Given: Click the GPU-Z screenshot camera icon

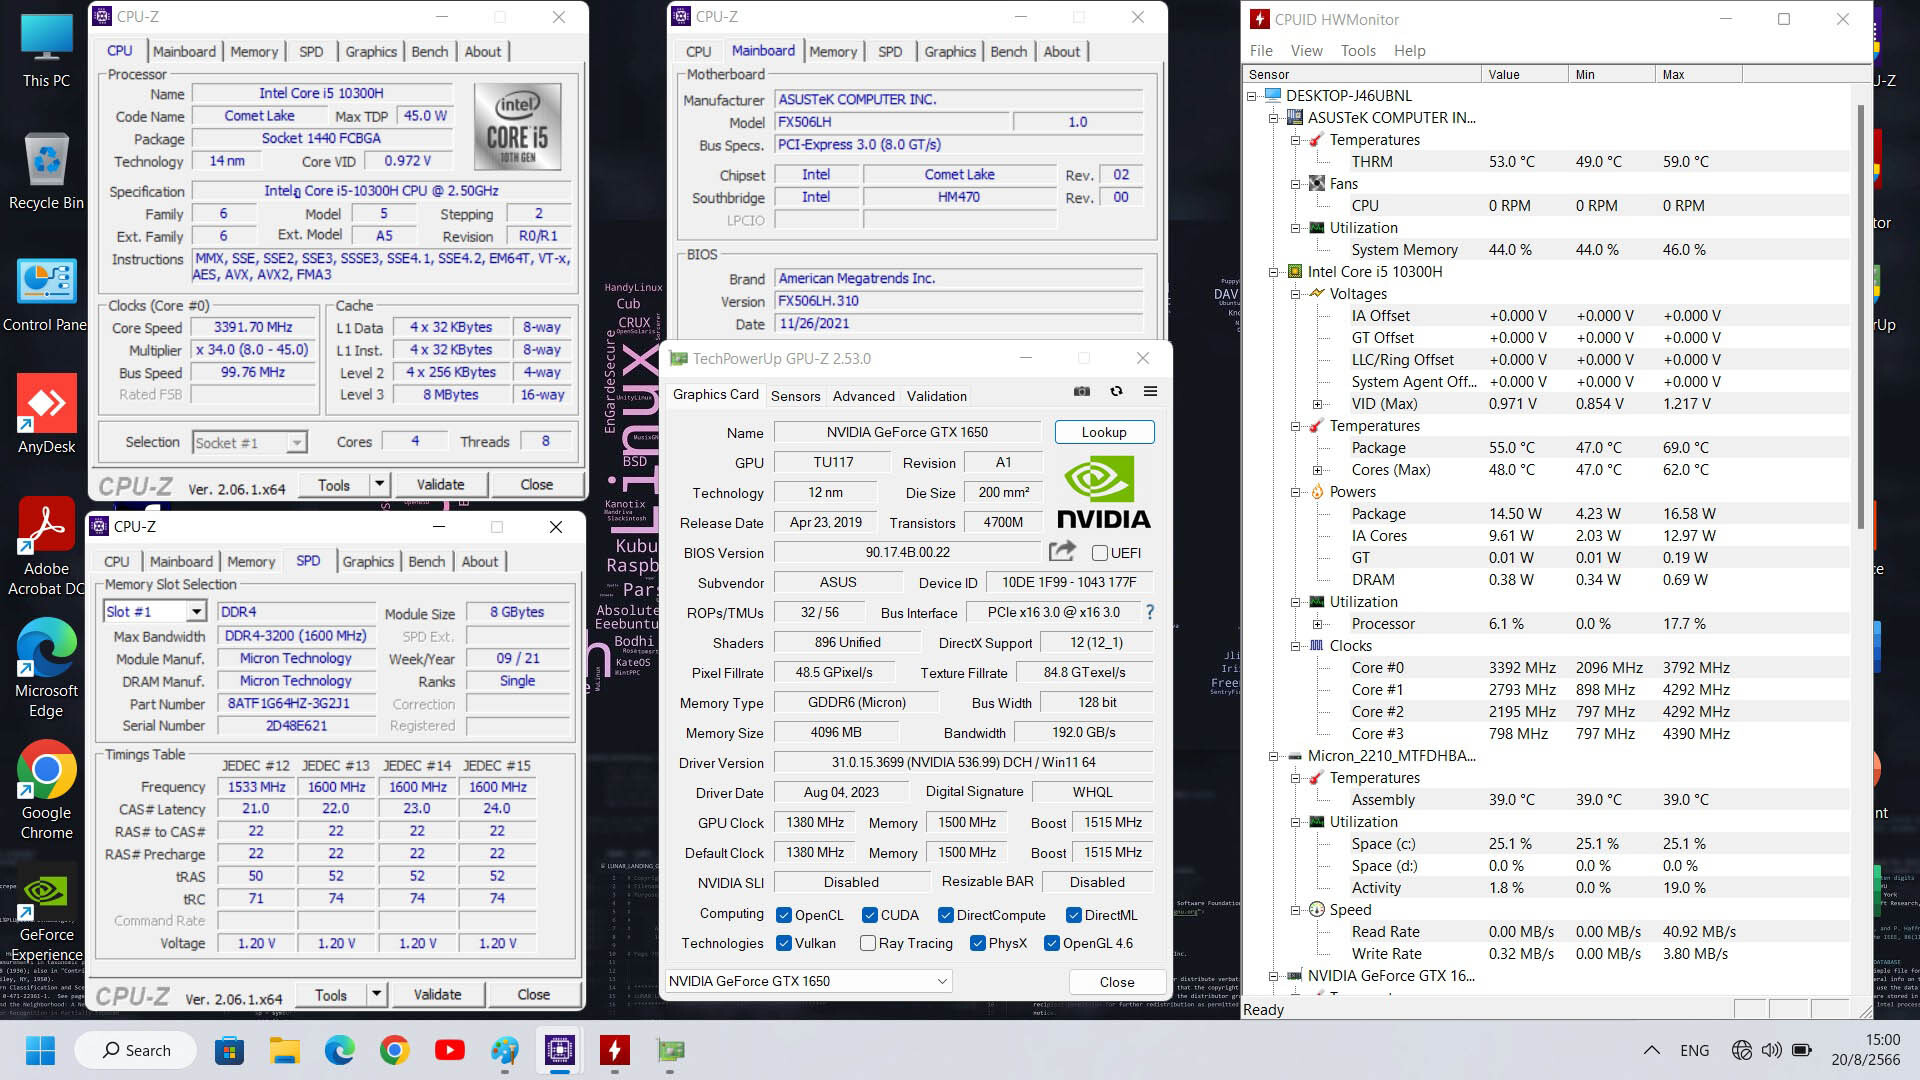Looking at the screenshot, I should point(1082,392).
